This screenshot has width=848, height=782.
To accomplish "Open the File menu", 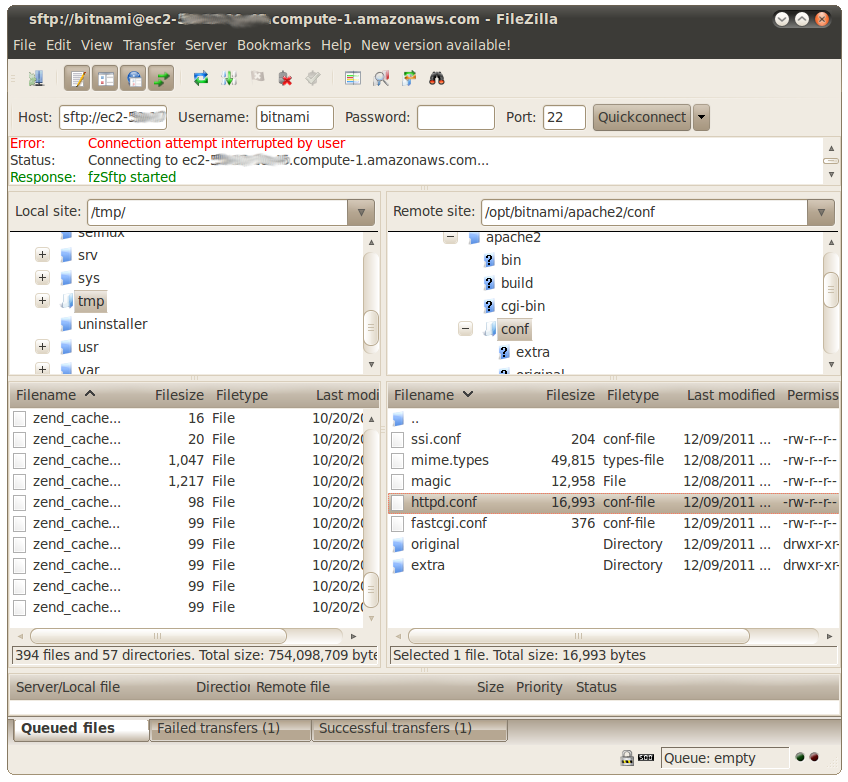I will 24,45.
